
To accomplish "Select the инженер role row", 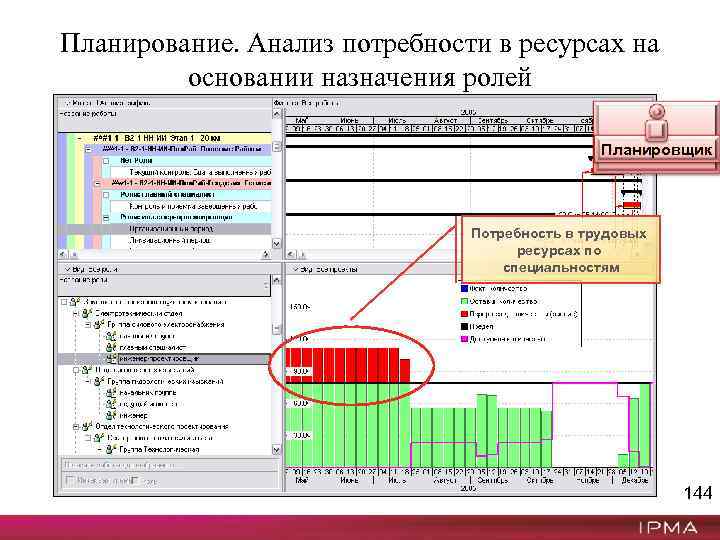I will [133, 416].
